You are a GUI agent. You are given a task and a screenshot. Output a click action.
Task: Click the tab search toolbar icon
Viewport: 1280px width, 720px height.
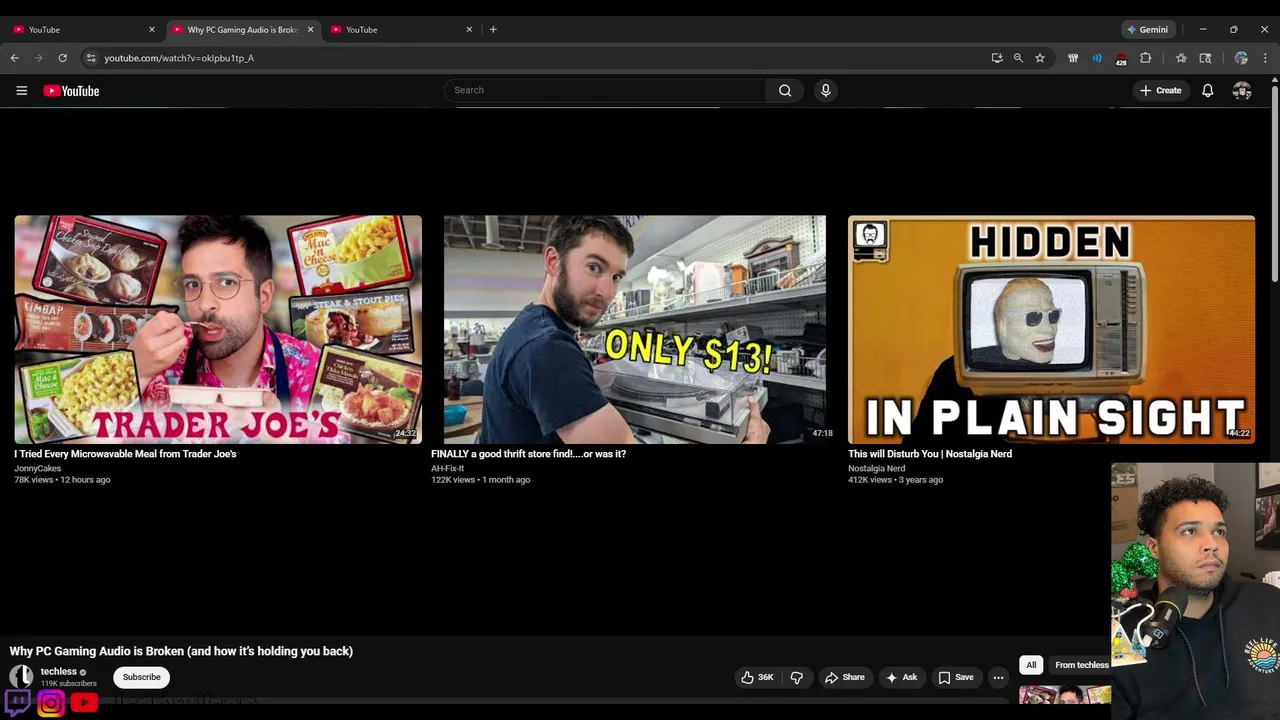click(x=1205, y=58)
